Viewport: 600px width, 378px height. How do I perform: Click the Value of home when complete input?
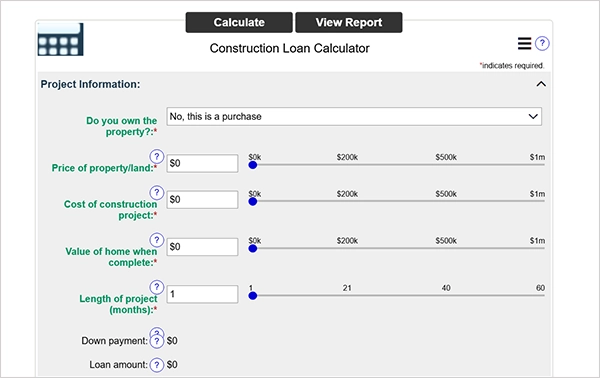coord(202,247)
